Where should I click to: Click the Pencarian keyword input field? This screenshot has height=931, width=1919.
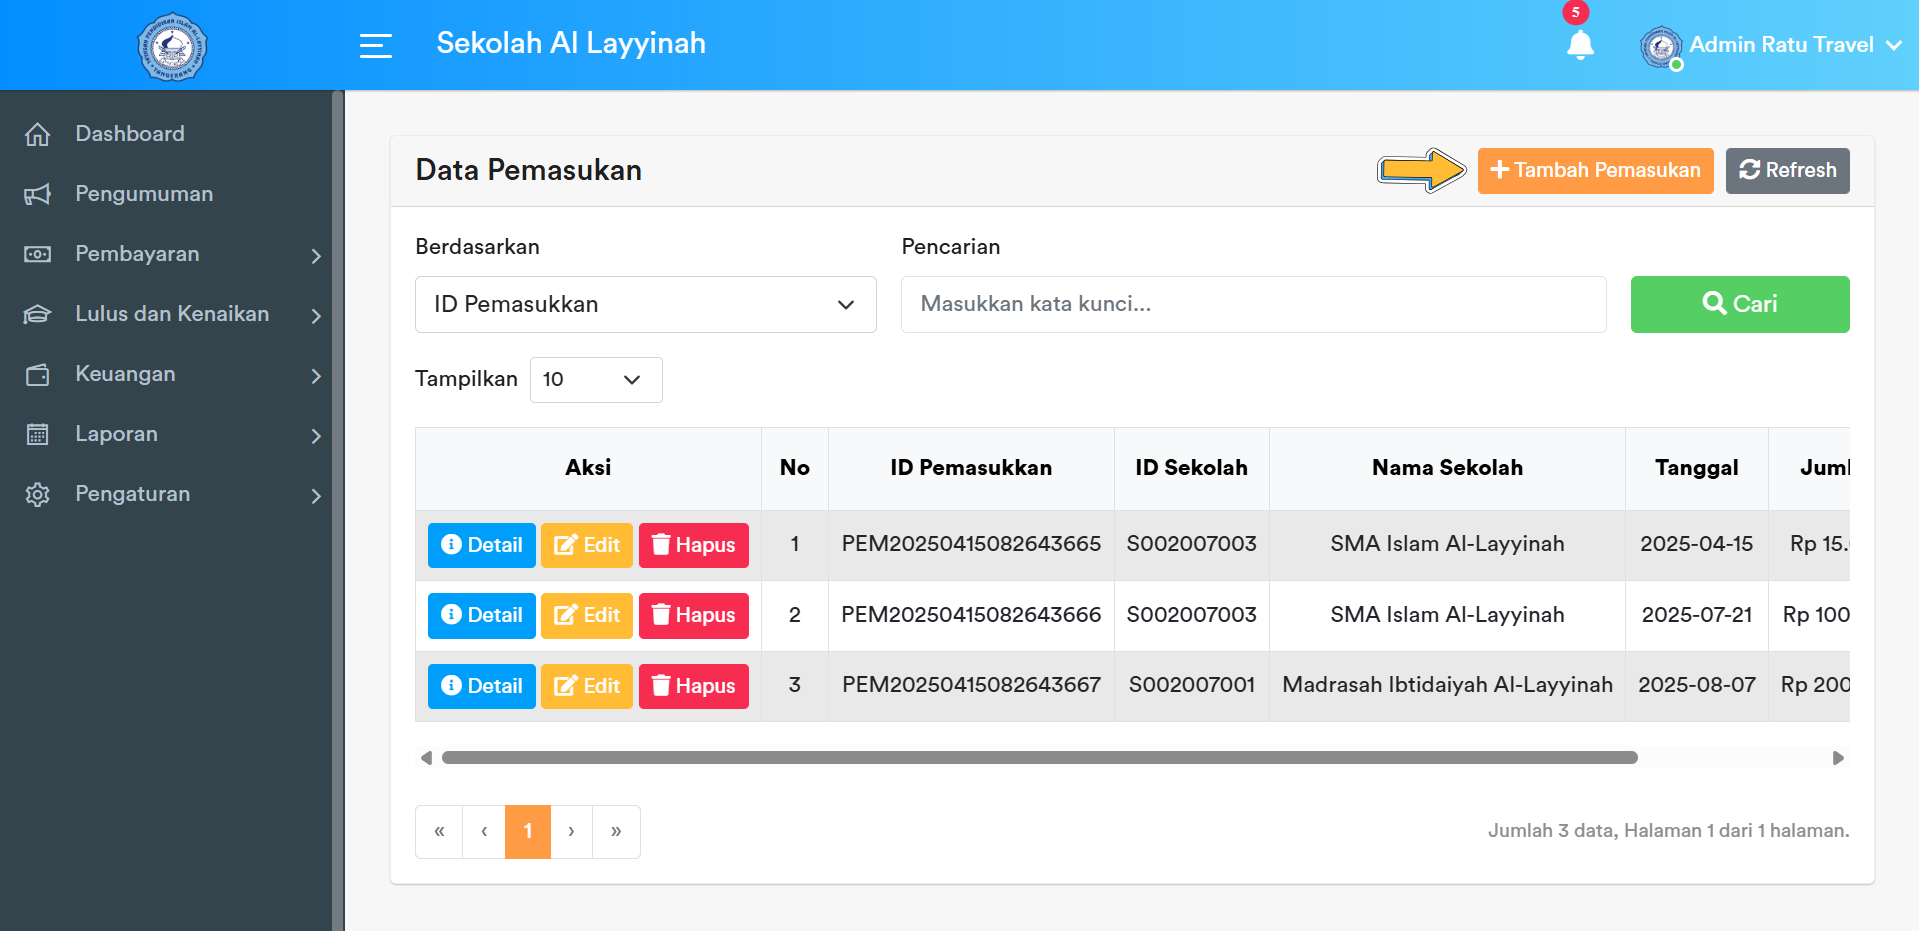(1253, 304)
